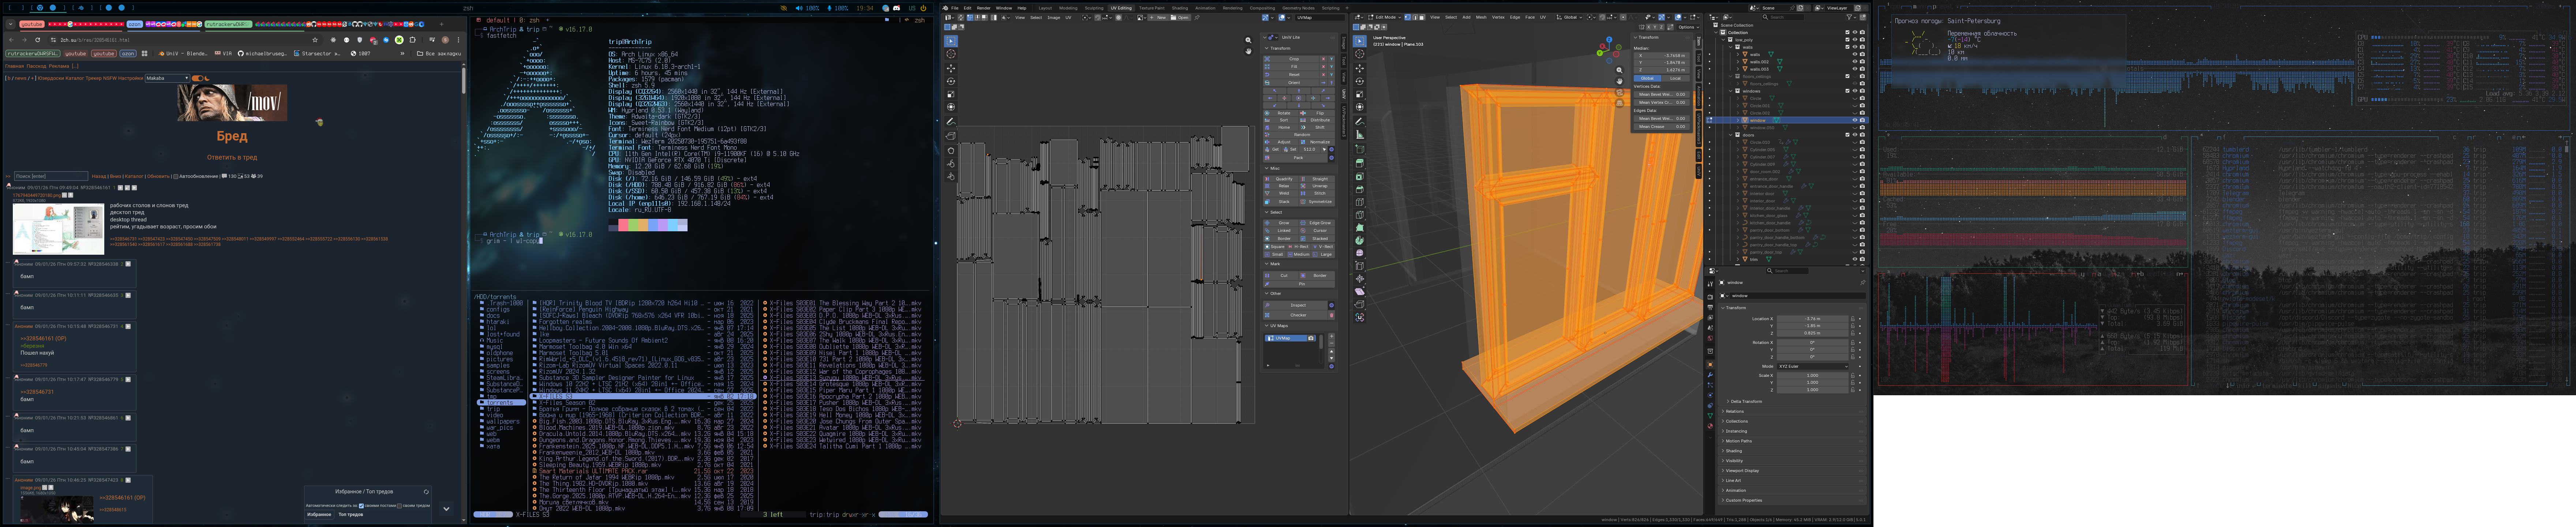Switch to the Texture Paint workspace tab
This screenshot has height=527, width=2576.
(x=1152, y=8)
